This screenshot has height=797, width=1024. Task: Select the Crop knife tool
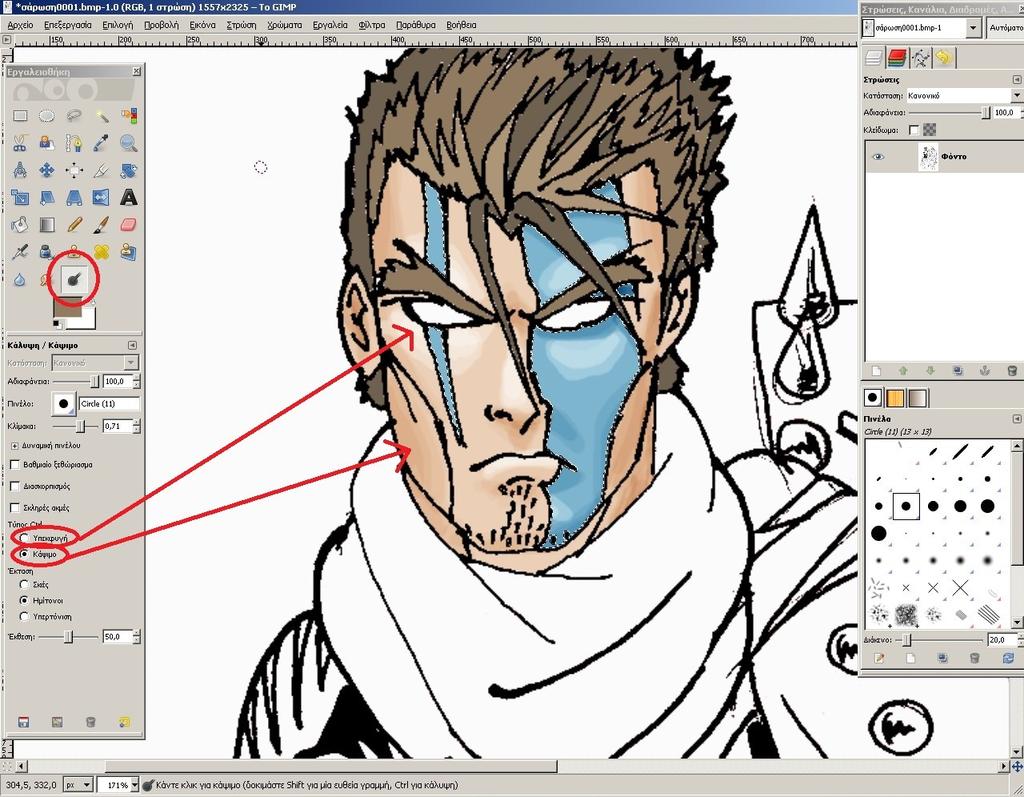coord(101,171)
